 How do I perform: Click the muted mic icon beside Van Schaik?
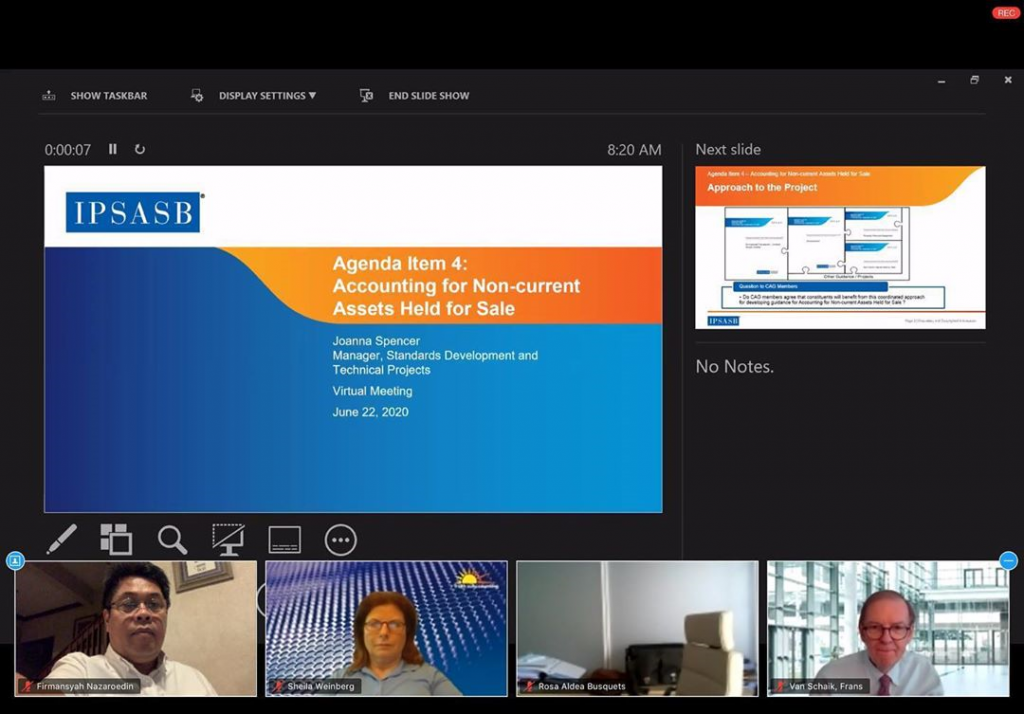point(780,686)
